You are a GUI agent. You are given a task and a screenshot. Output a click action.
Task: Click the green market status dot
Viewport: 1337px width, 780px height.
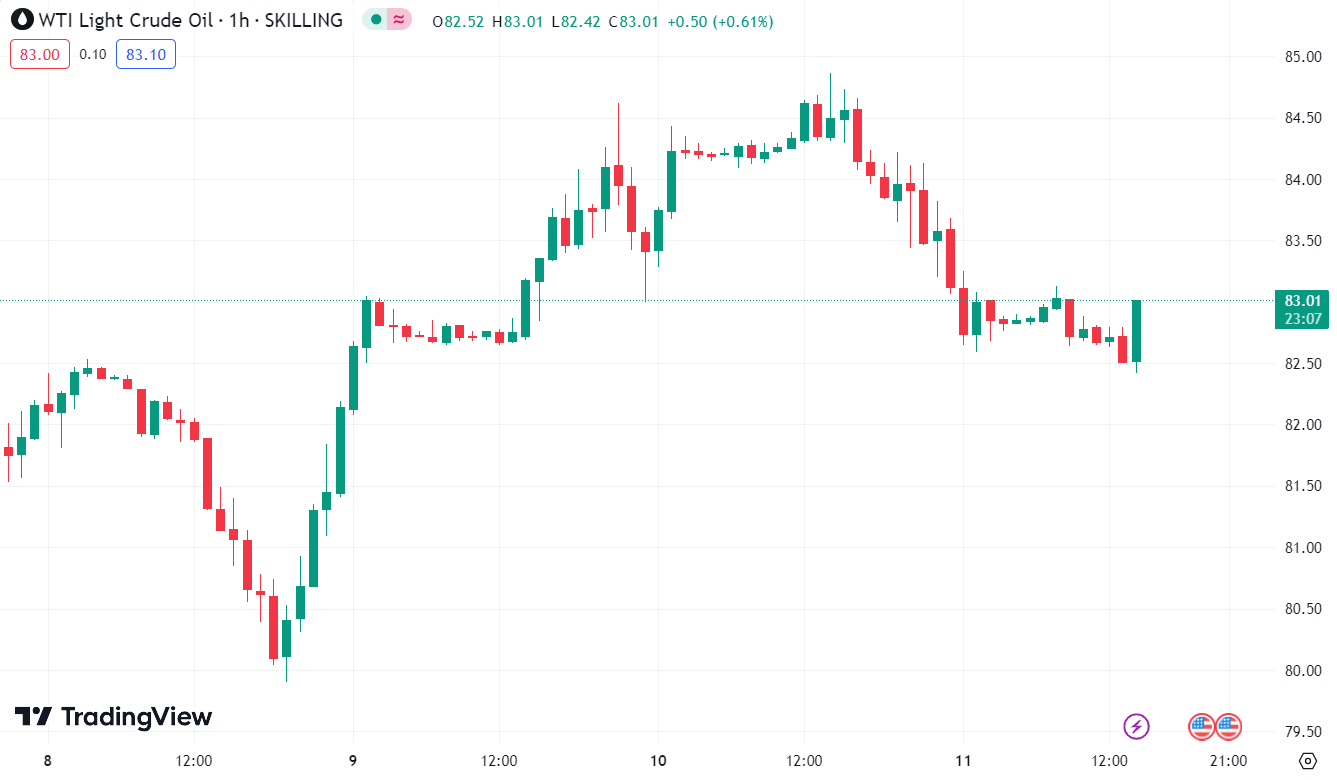(376, 20)
